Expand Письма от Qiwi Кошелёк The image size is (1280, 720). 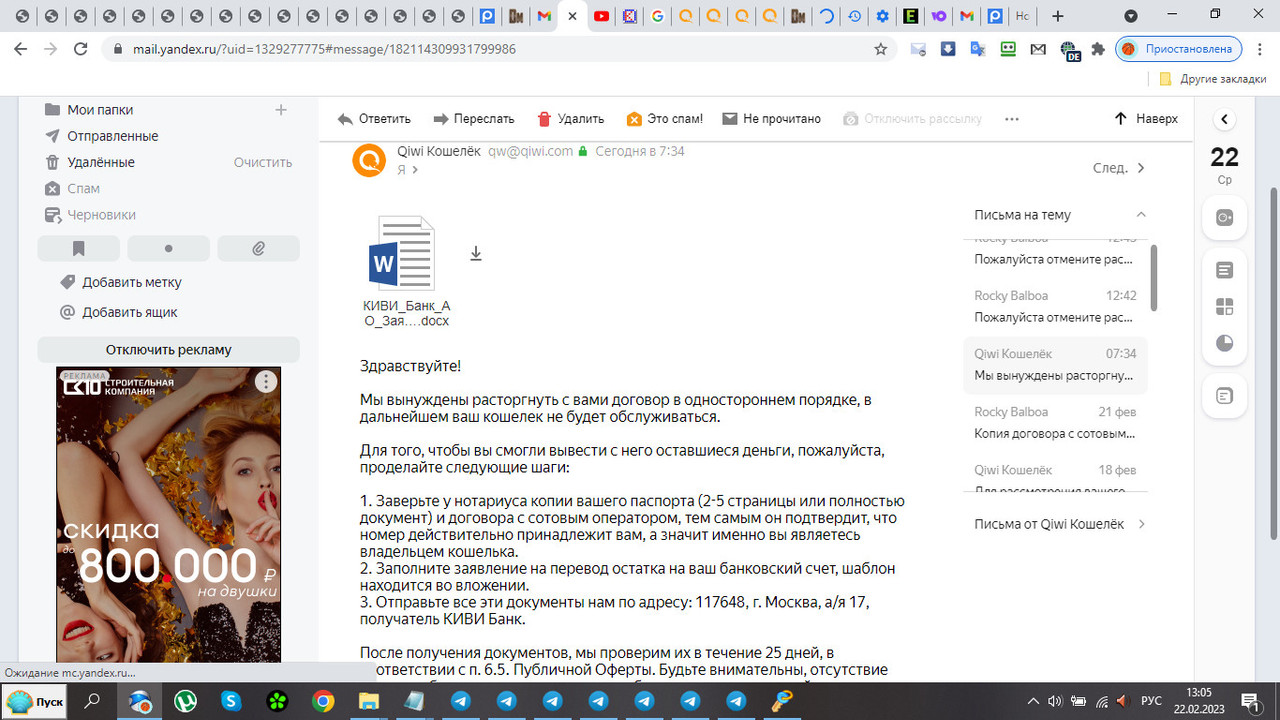pos(1141,524)
